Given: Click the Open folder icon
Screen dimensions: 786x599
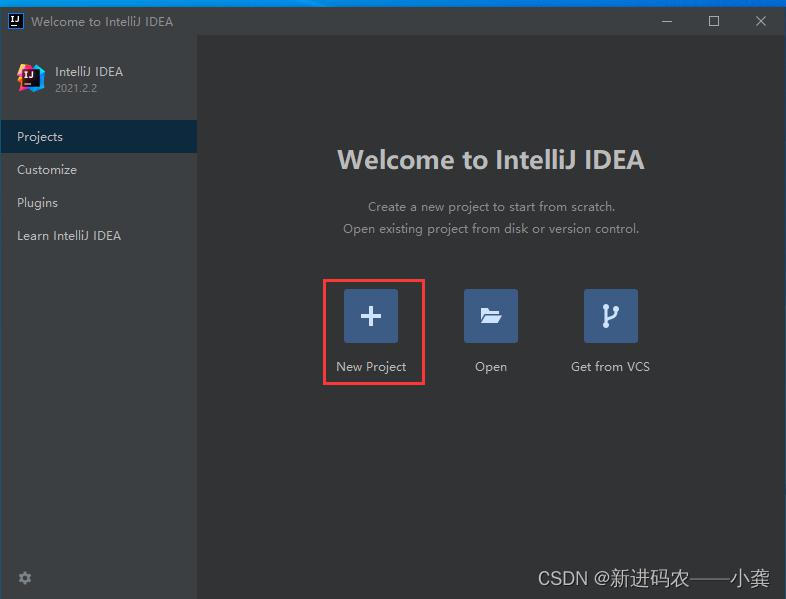Looking at the screenshot, I should coord(491,316).
